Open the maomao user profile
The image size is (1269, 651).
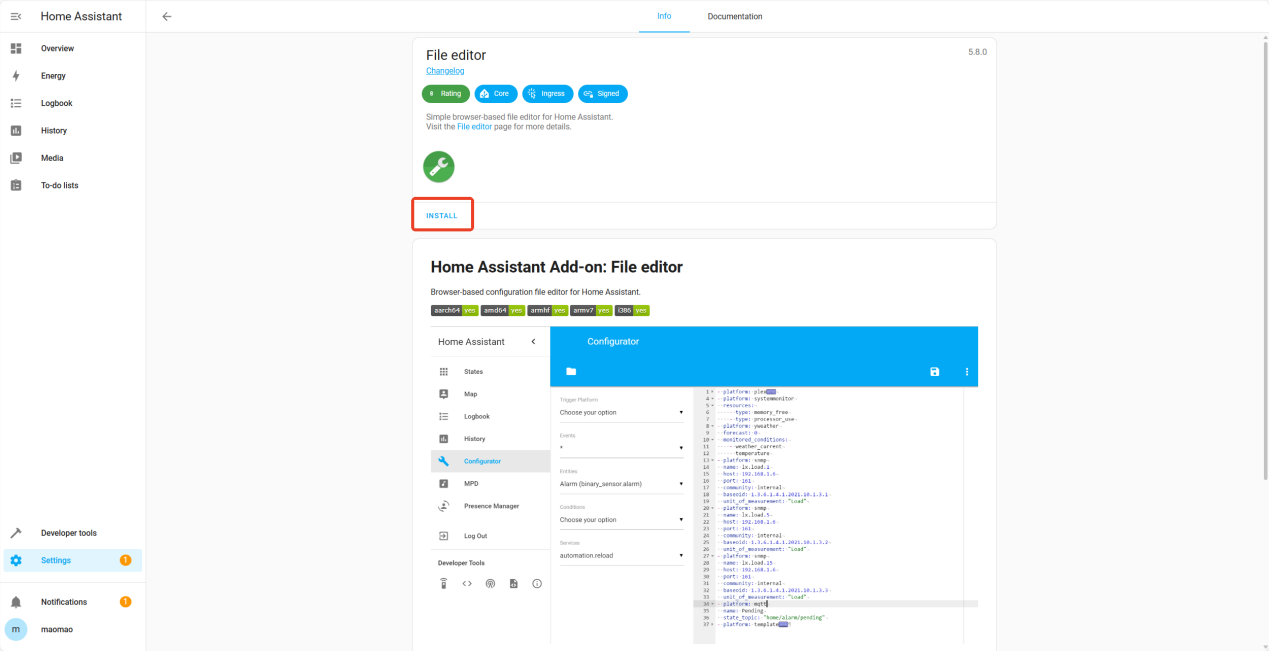73,629
